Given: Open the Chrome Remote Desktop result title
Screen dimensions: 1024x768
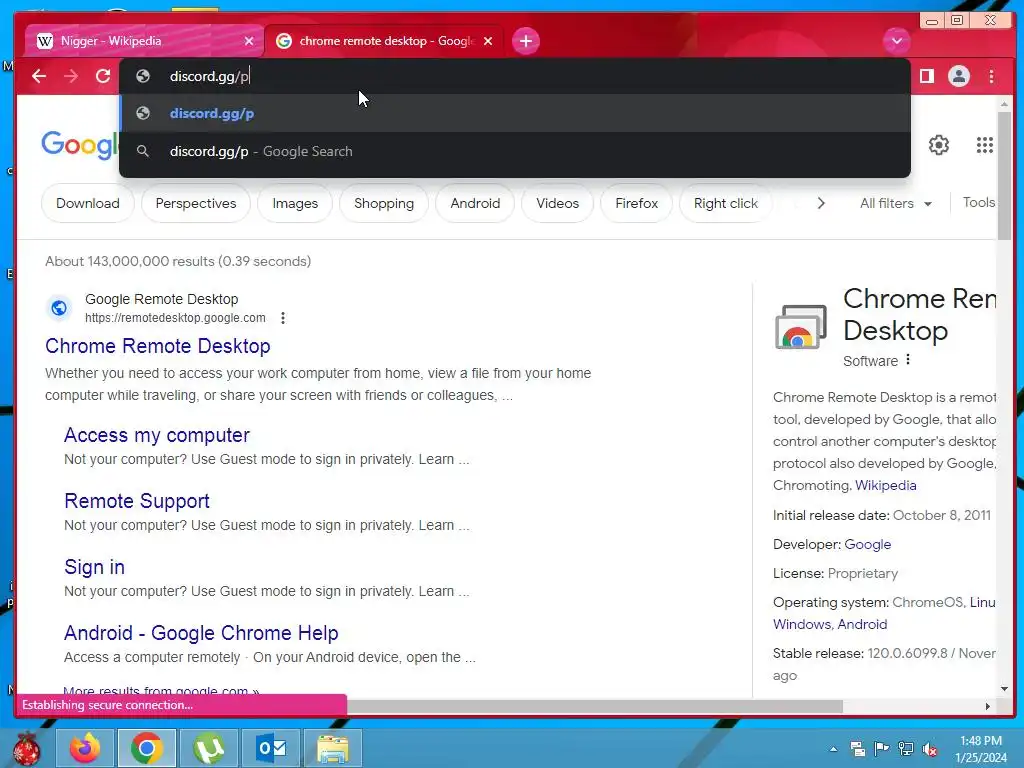Looking at the screenshot, I should [157, 345].
